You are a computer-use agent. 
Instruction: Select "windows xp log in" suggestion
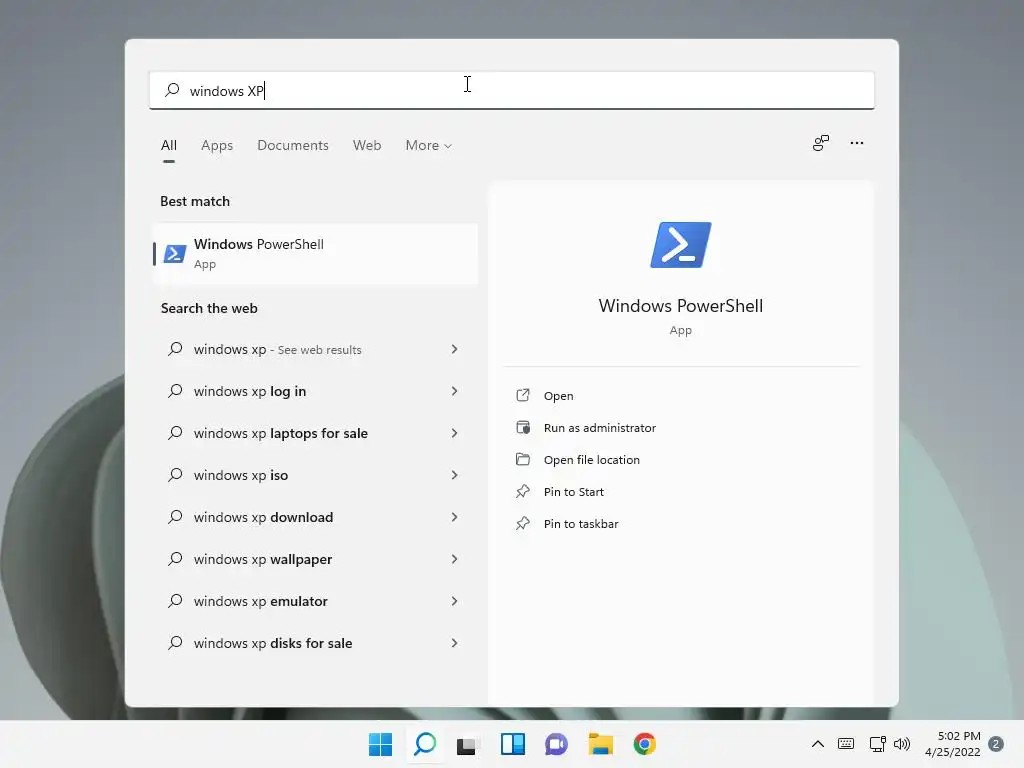click(x=315, y=391)
